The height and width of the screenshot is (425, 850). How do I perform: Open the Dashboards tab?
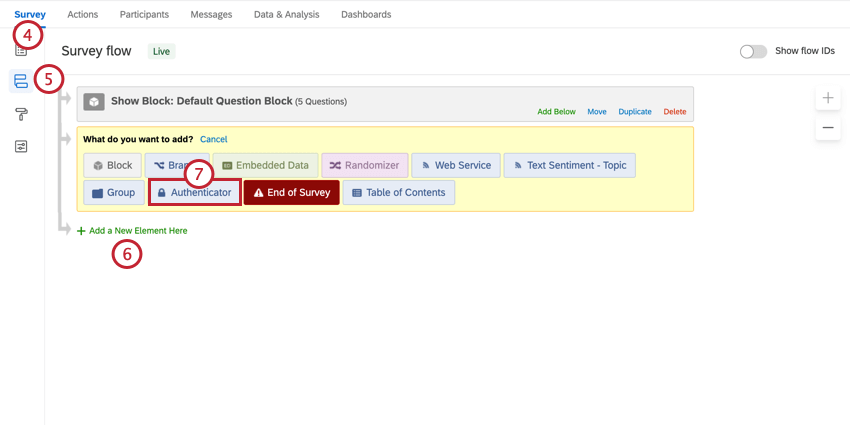(366, 15)
